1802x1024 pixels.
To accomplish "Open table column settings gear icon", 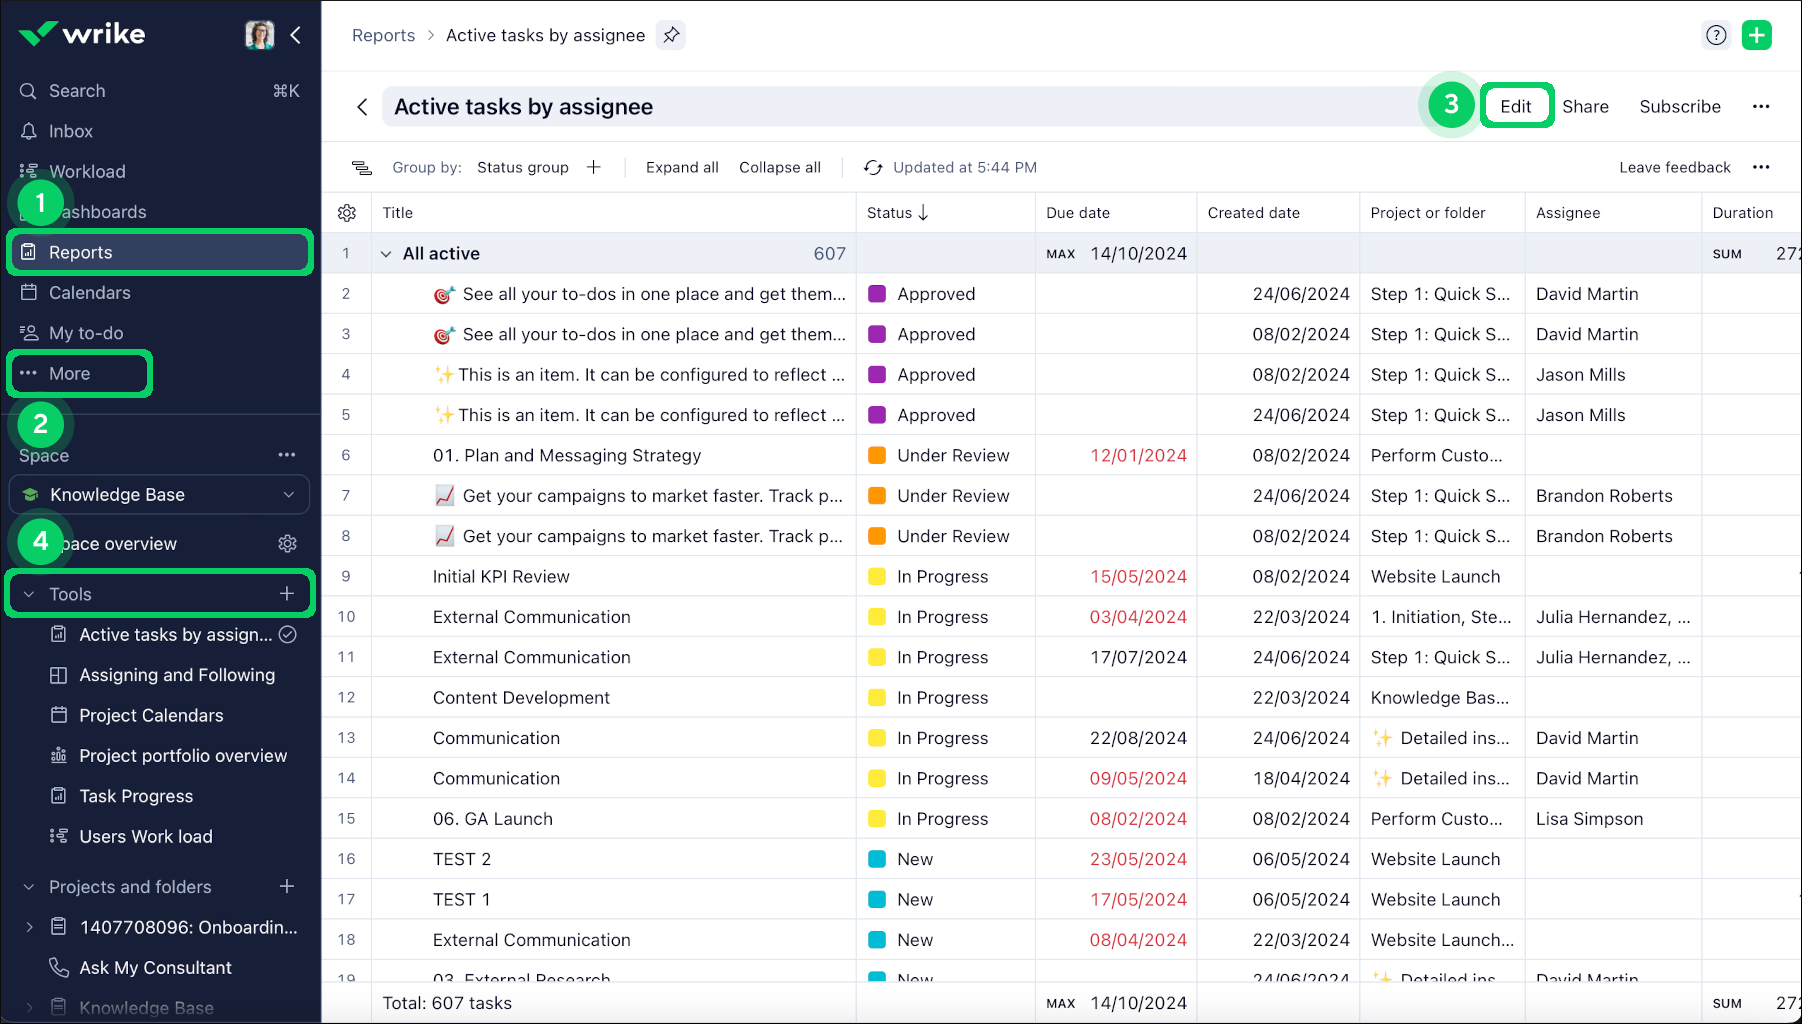I will tap(347, 213).
